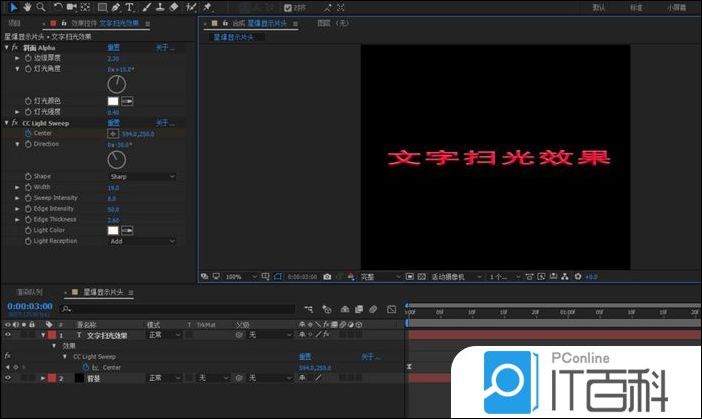The height and width of the screenshot is (419, 702).
Task: Select the Hand tool
Action: pos(27,7)
